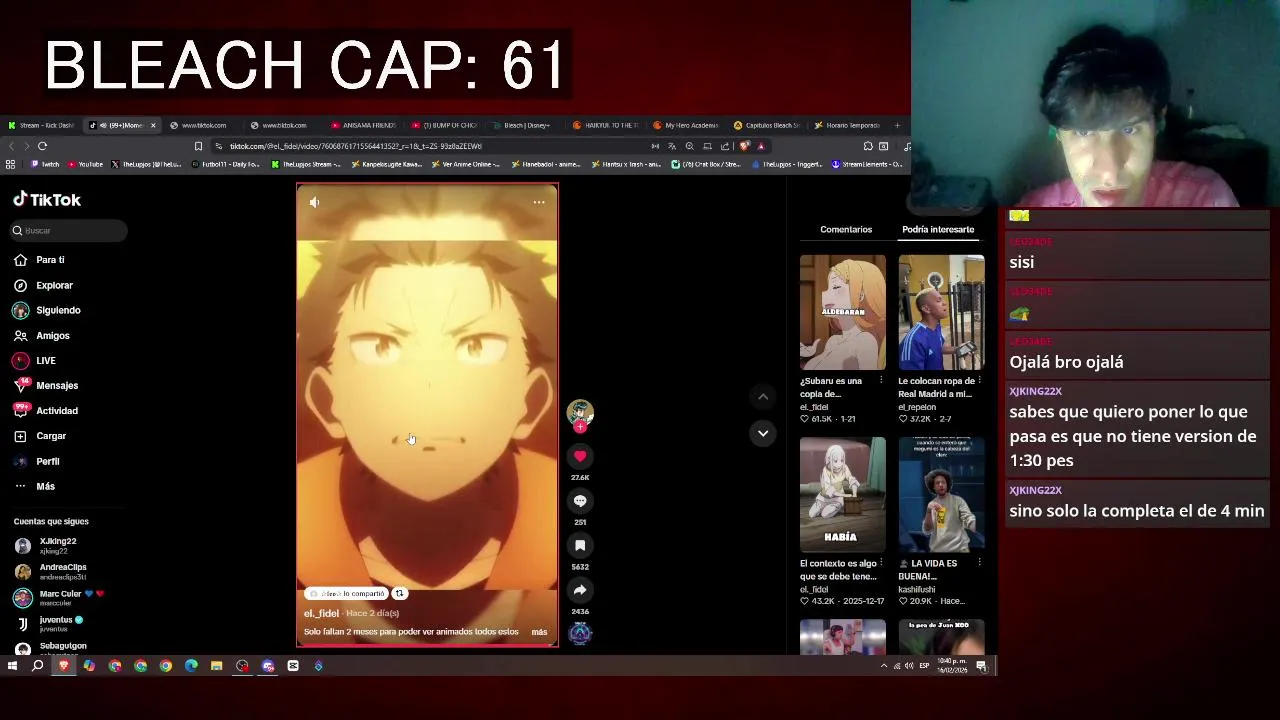Image resolution: width=1280 pixels, height=720 pixels.
Task: Click the repost icon in the video overlay
Action: tap(399, 593)
